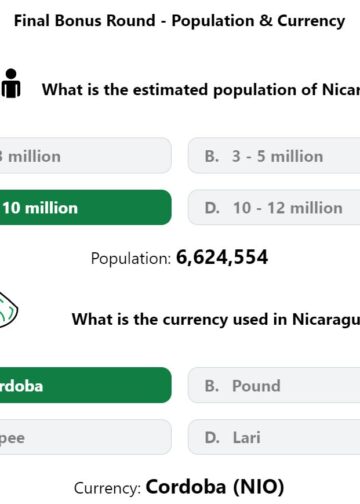Click the Final Bonus Round heading
Viewport: 360px width, 504px height.
point(179,21)
